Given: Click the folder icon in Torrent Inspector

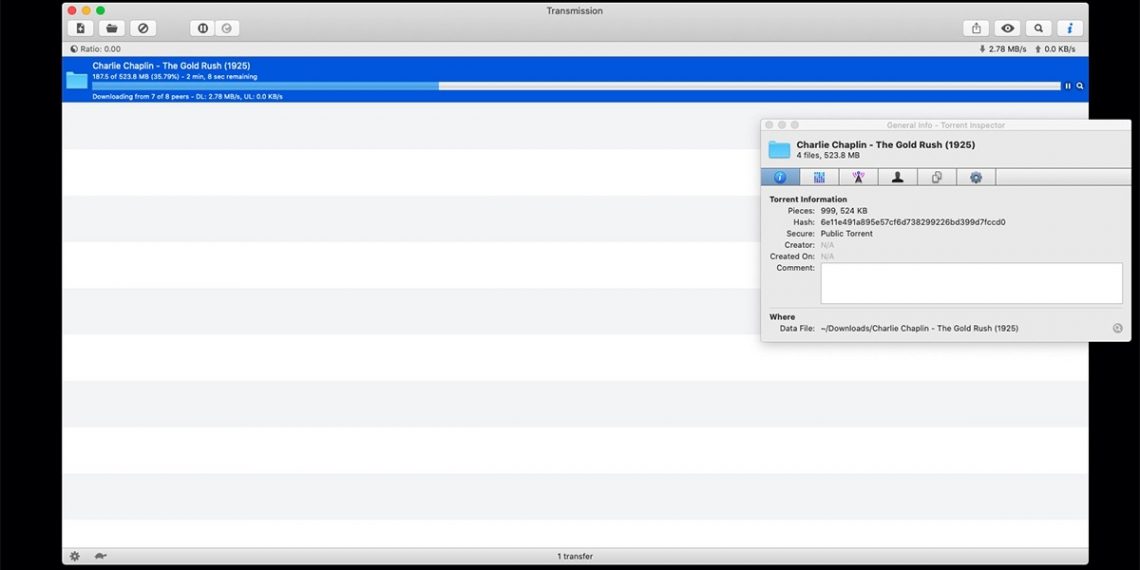Looking at the screenshot, I should [779, 150].
